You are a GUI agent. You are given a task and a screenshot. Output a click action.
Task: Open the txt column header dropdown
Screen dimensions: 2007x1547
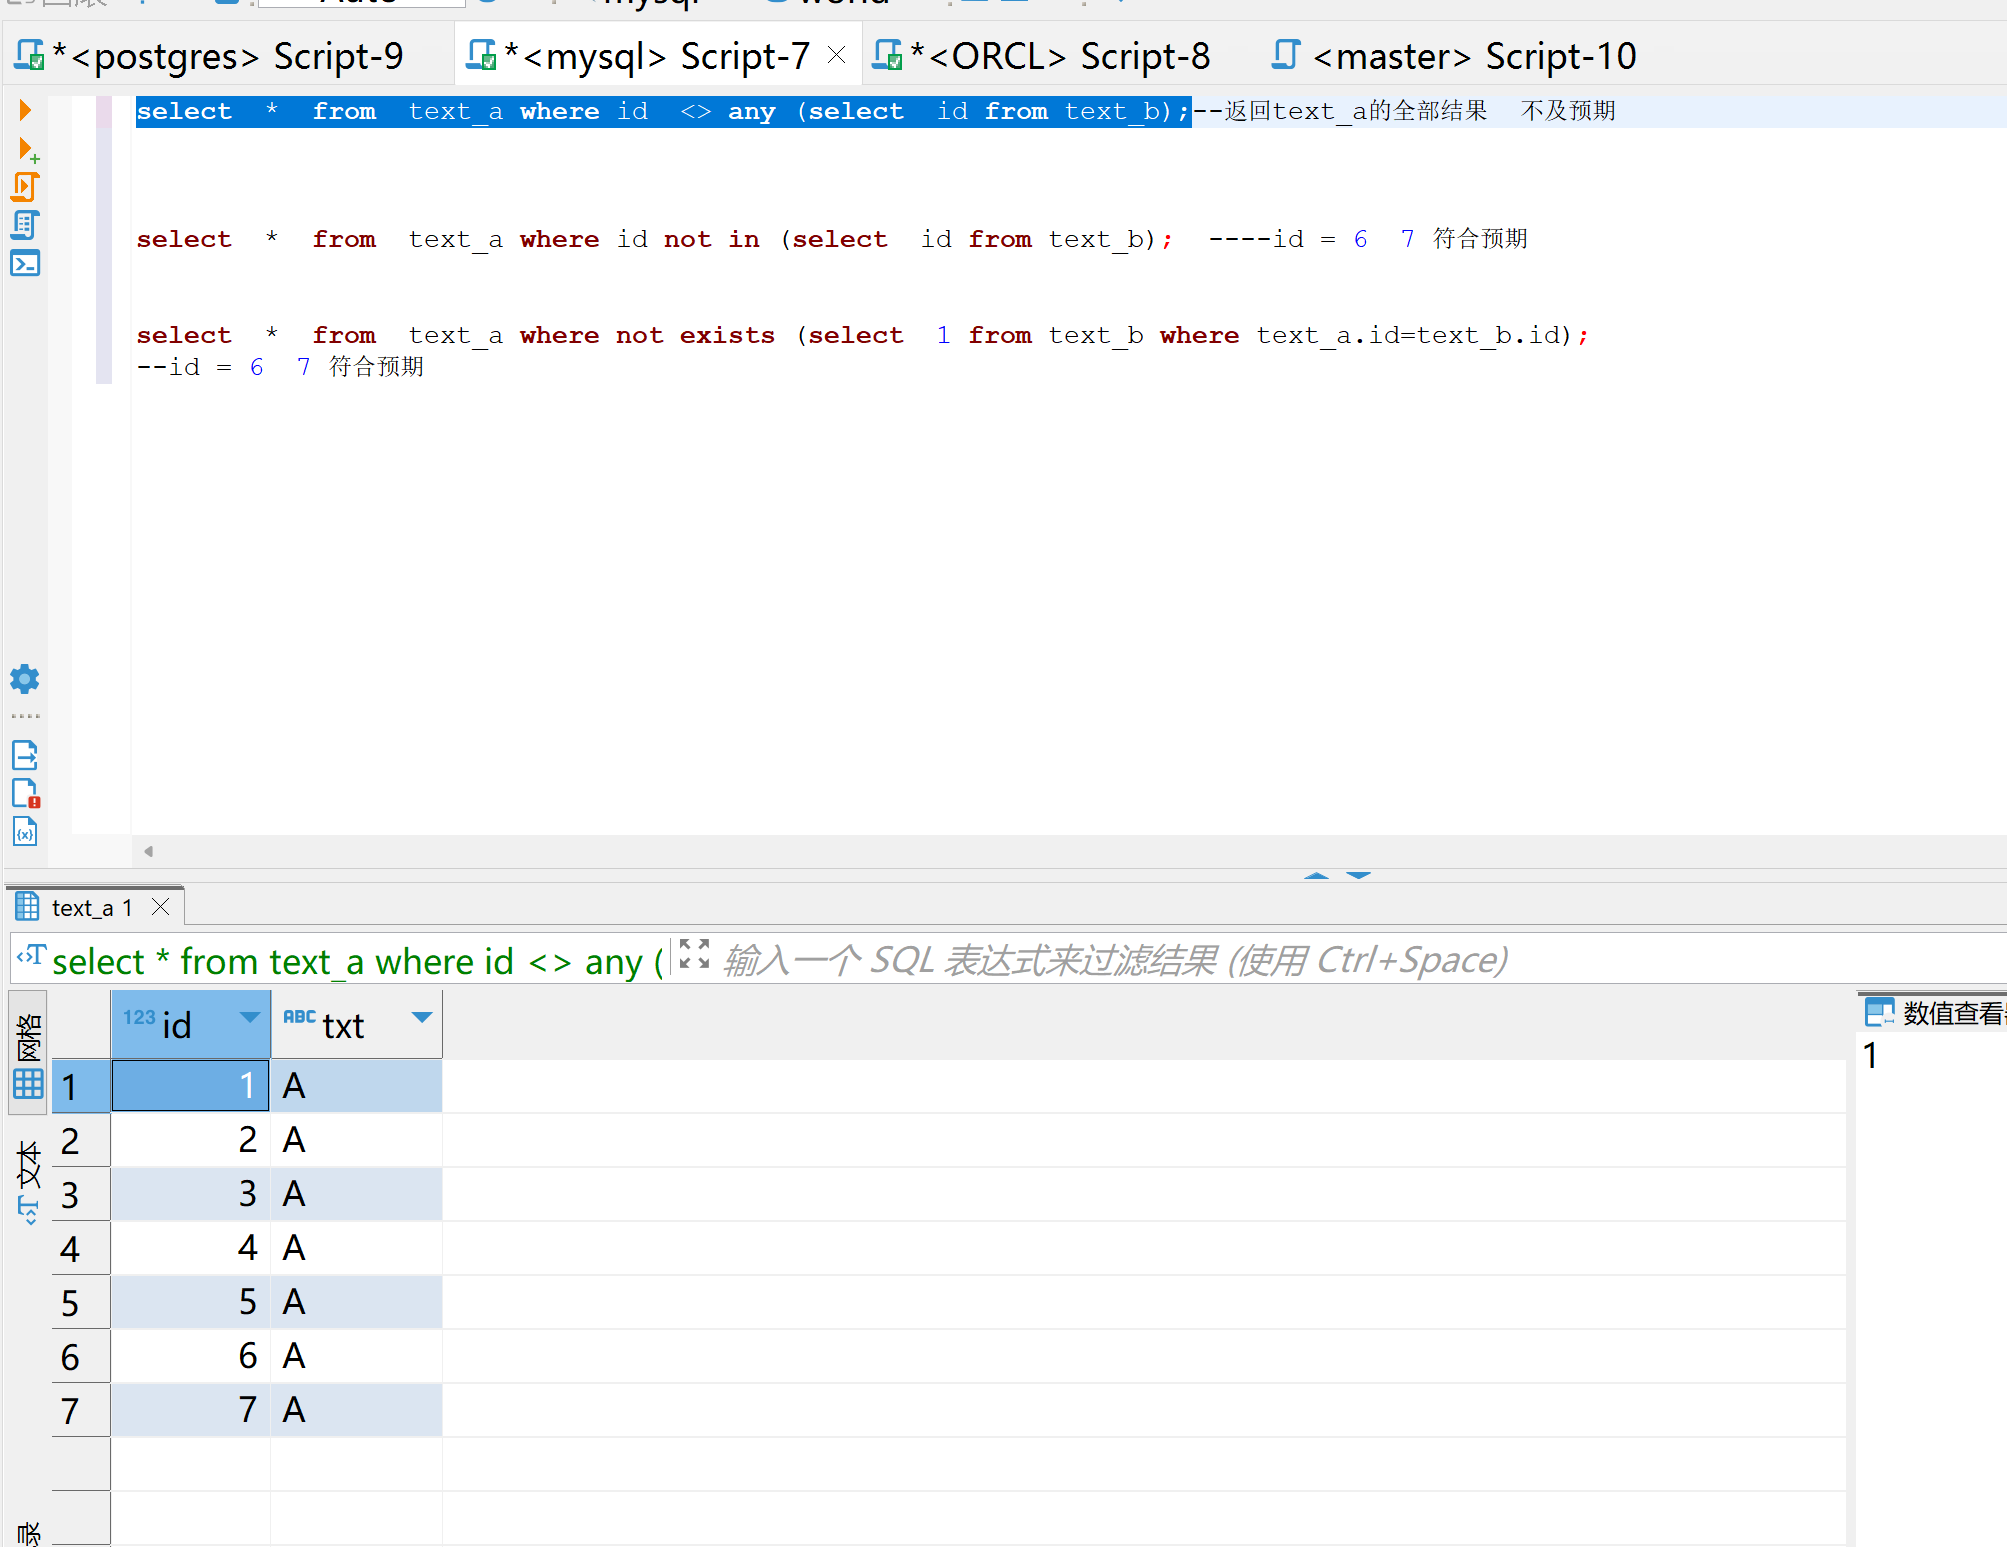[x=421, y=1018]
